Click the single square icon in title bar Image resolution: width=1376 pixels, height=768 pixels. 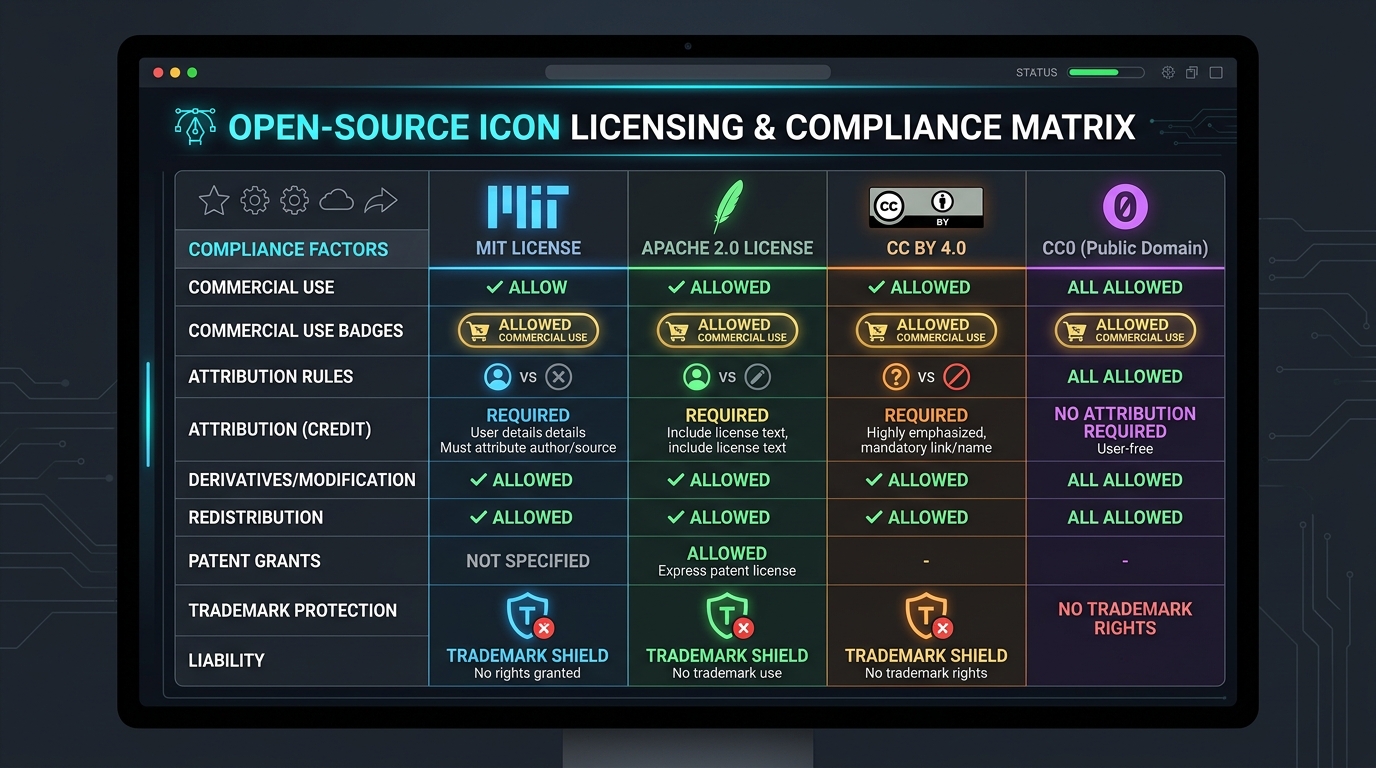click(1216, 73)
